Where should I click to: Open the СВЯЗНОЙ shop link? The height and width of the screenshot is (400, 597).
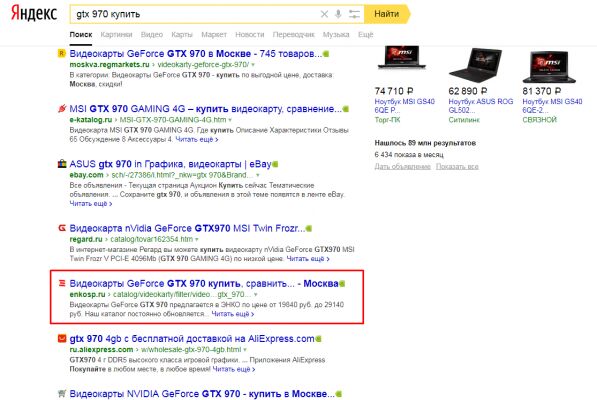click(540, 120)
